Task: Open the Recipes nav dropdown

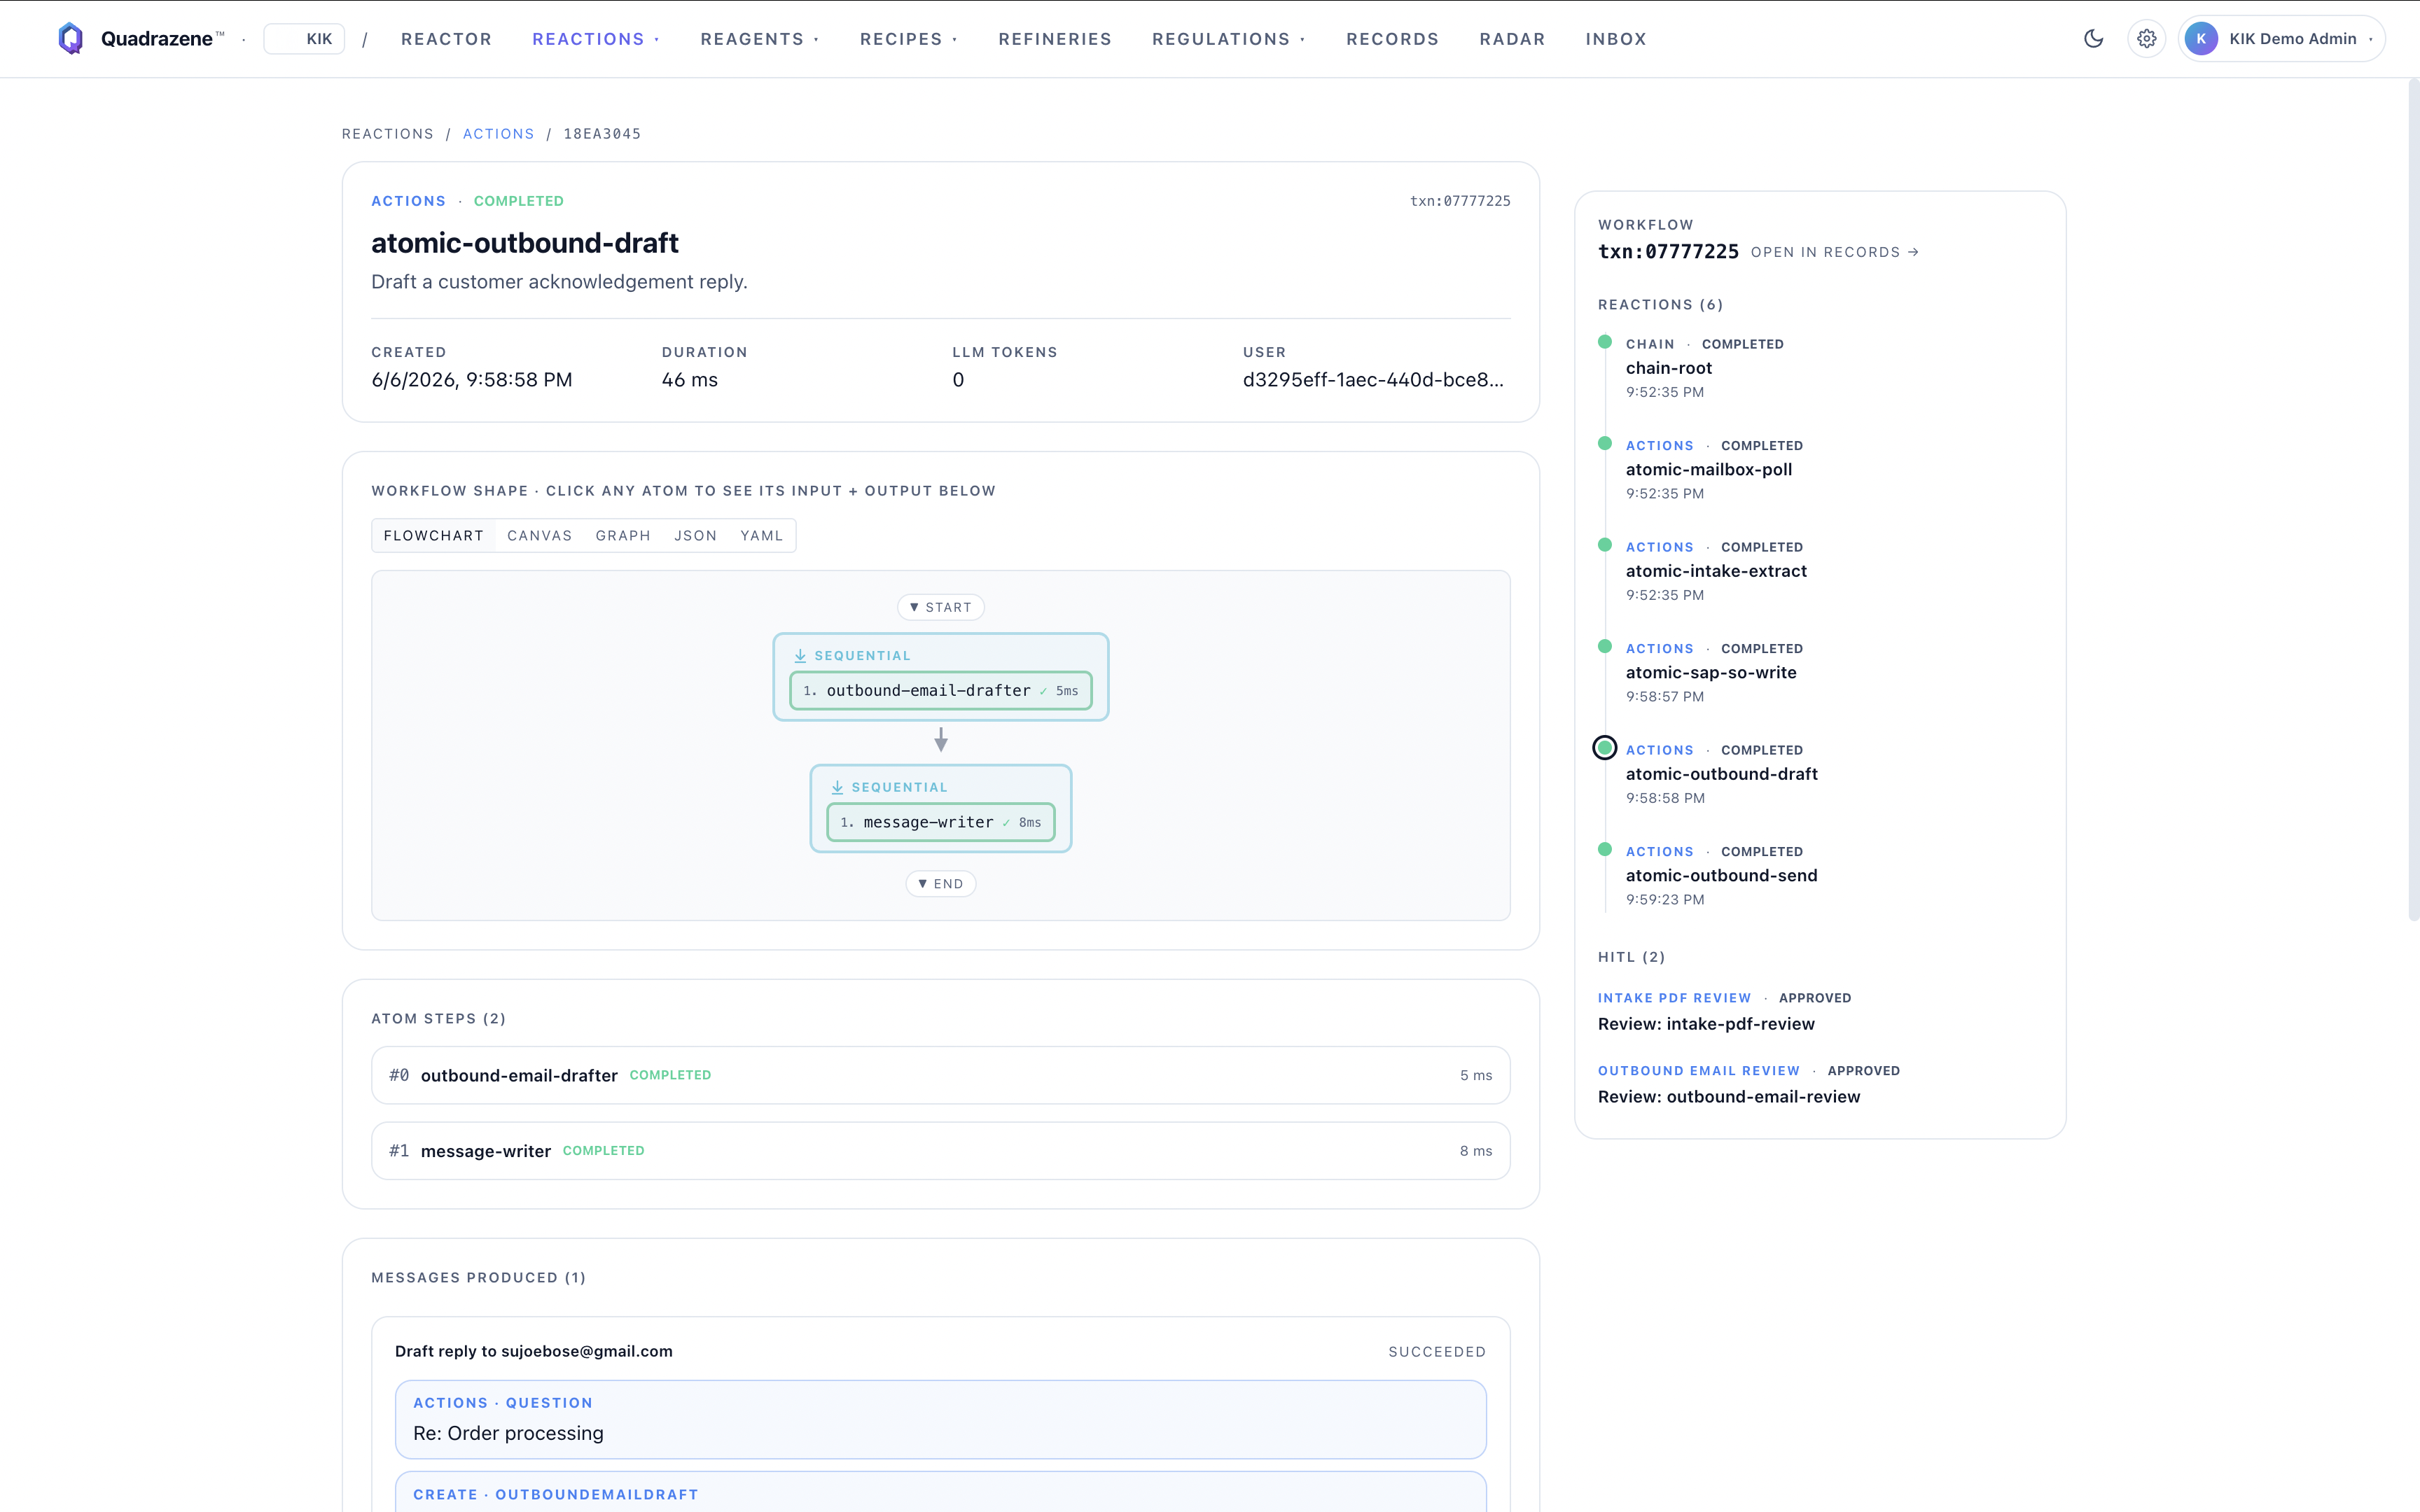Action: tap(908, 39)
